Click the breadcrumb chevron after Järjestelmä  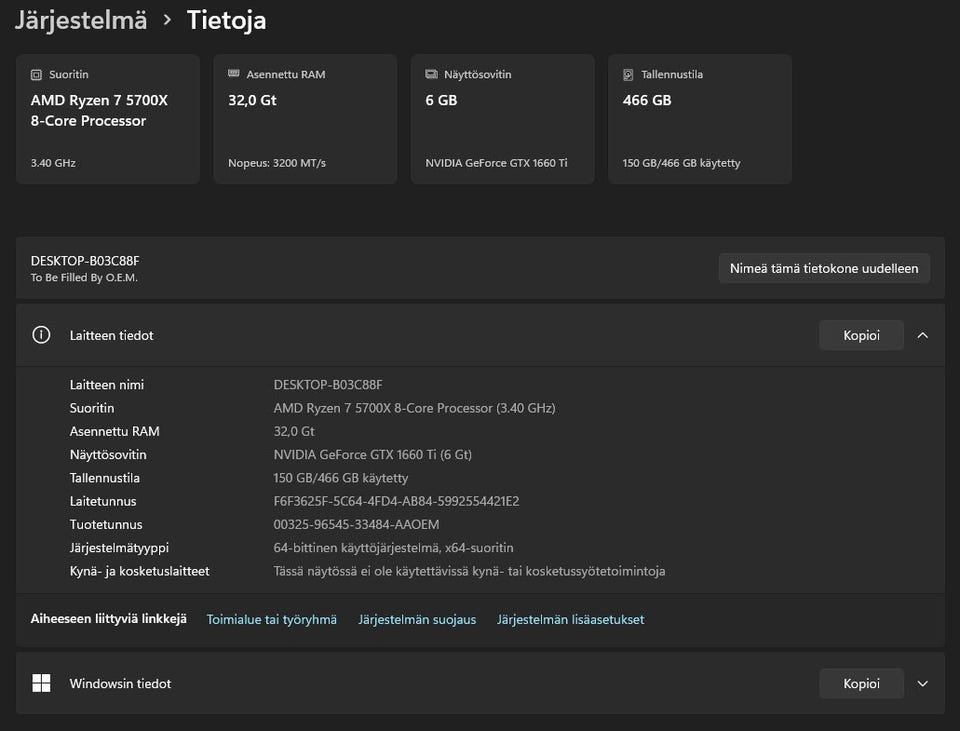click(x=167, y=20)
